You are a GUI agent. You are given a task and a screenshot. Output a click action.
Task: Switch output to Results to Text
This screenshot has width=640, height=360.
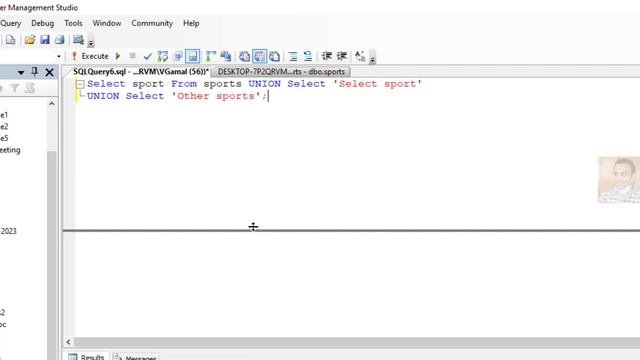(244, 56)
